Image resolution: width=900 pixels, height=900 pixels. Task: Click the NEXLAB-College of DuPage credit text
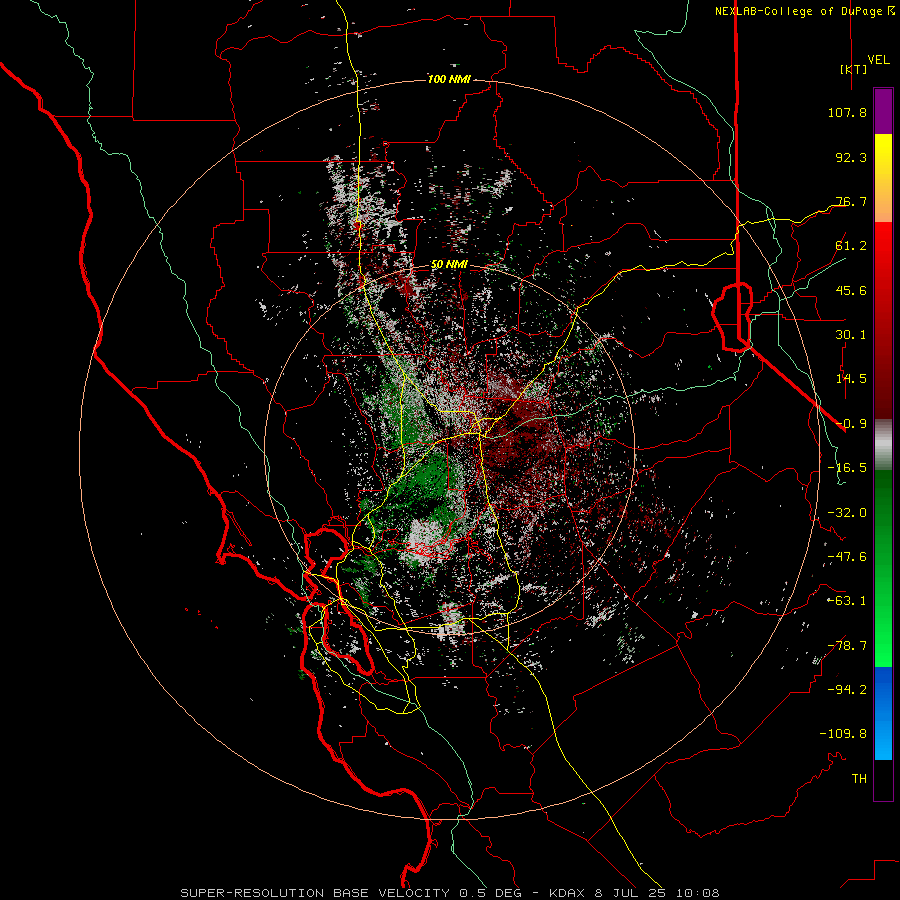point(805,11)
